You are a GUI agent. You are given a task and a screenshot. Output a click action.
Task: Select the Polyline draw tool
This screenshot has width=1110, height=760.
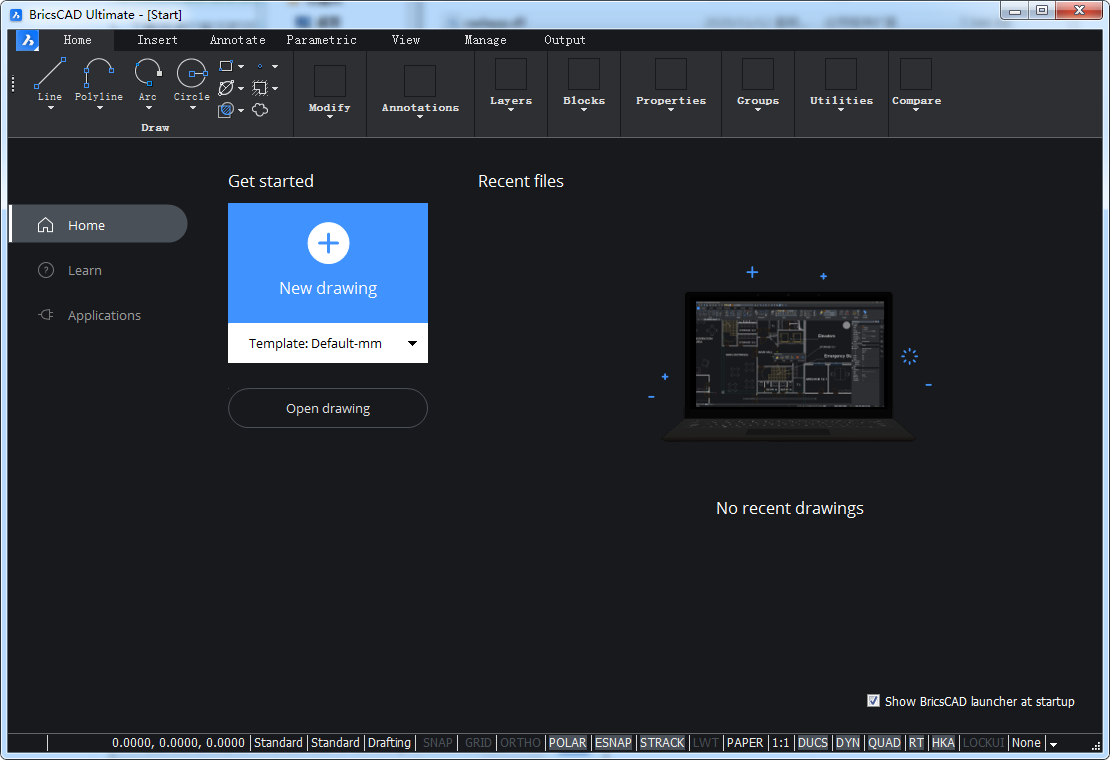point(99,76)
